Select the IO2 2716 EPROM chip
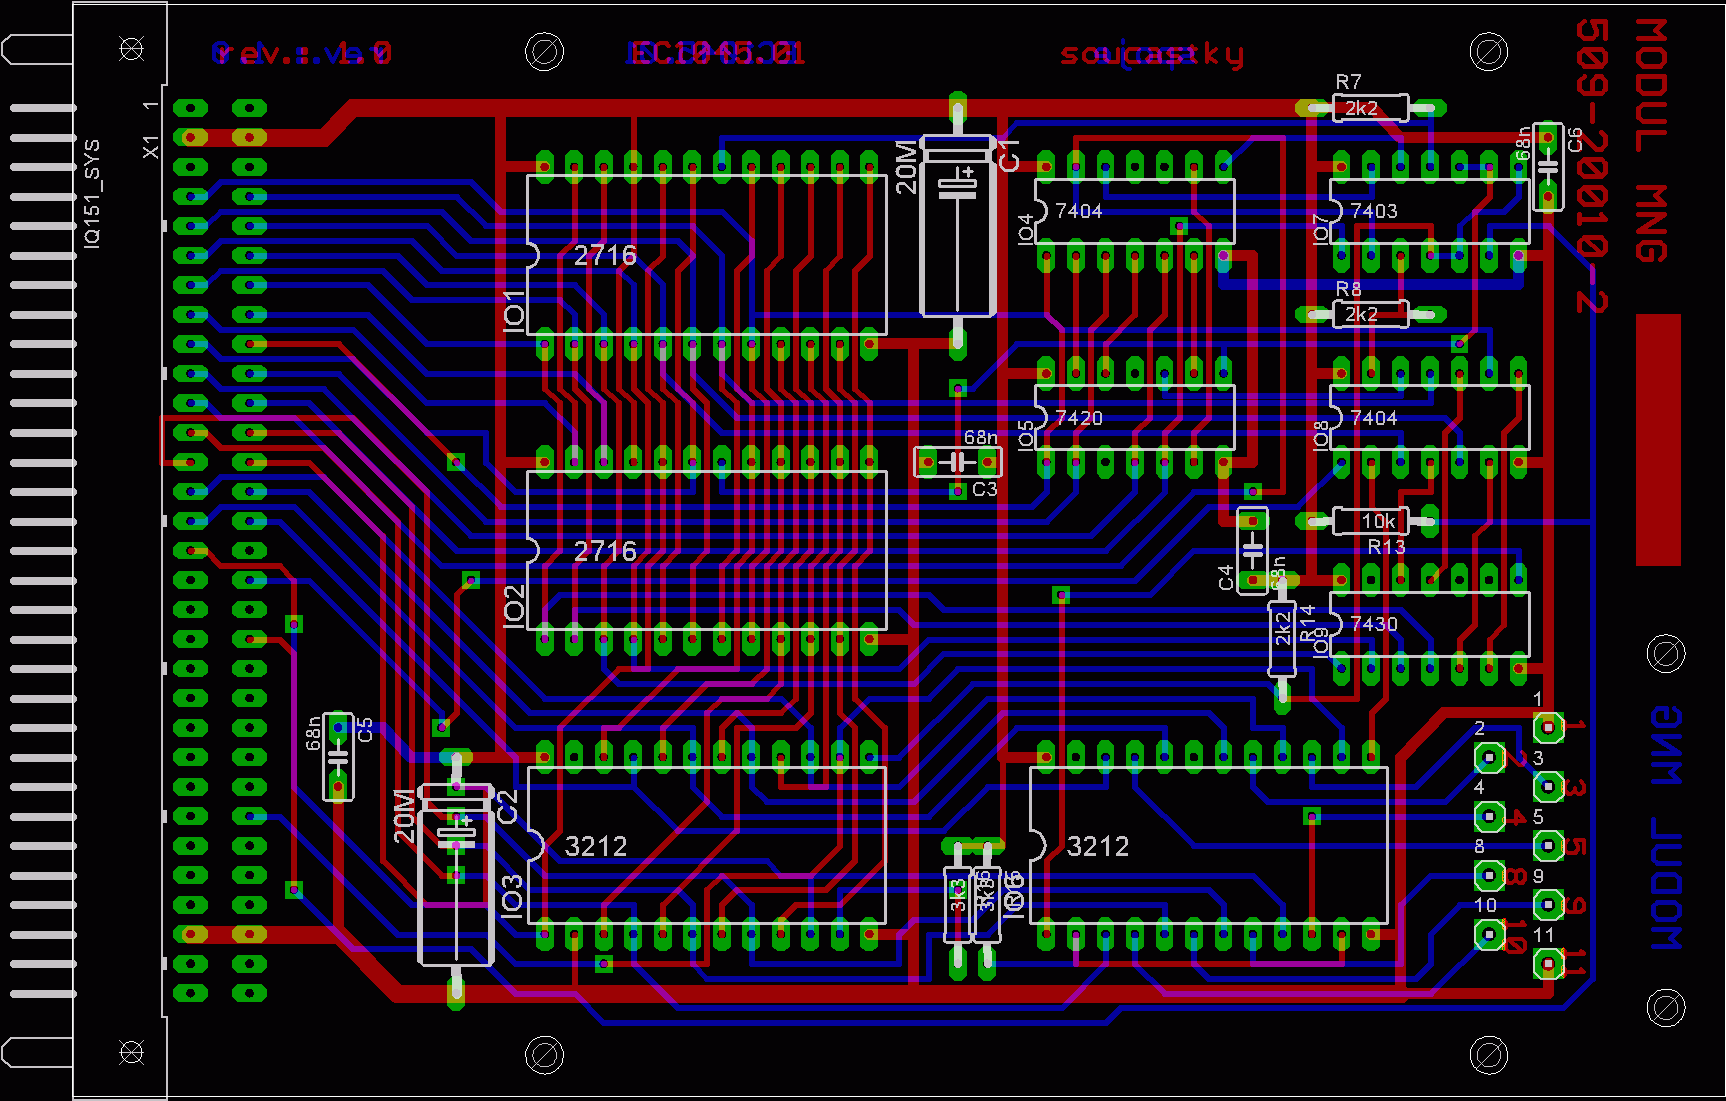The width and height of the screenshot is (1726, 1101). coord(706,551)
